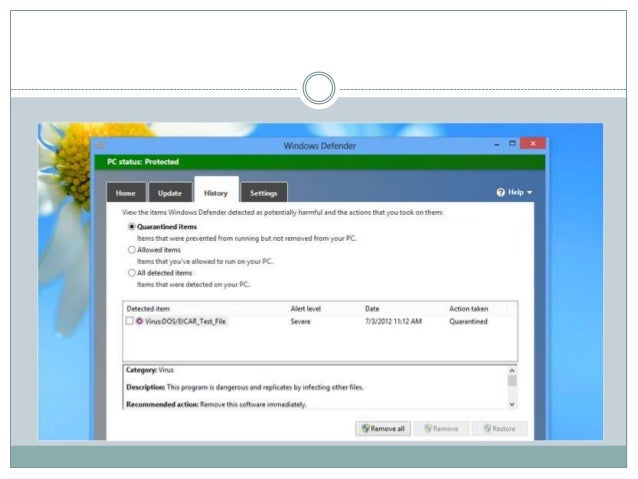Viewport: 638px width, 479px height.
Task: Switch to the Update tab
Action: (x=170, y=192)
